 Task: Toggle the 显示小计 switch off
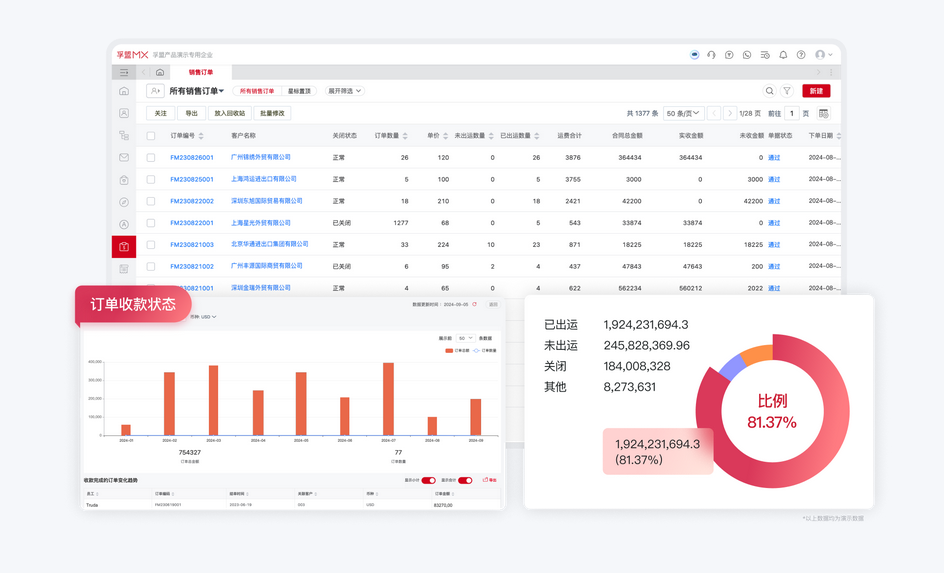point(428,480)
